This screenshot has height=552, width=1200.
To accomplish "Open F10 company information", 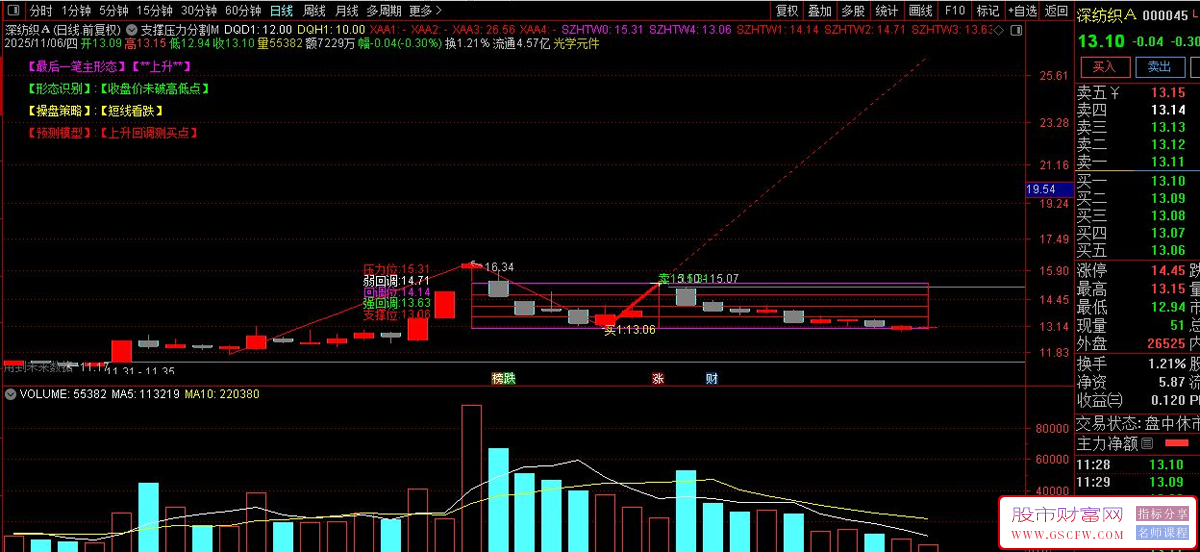I will [x=955, y=11].
